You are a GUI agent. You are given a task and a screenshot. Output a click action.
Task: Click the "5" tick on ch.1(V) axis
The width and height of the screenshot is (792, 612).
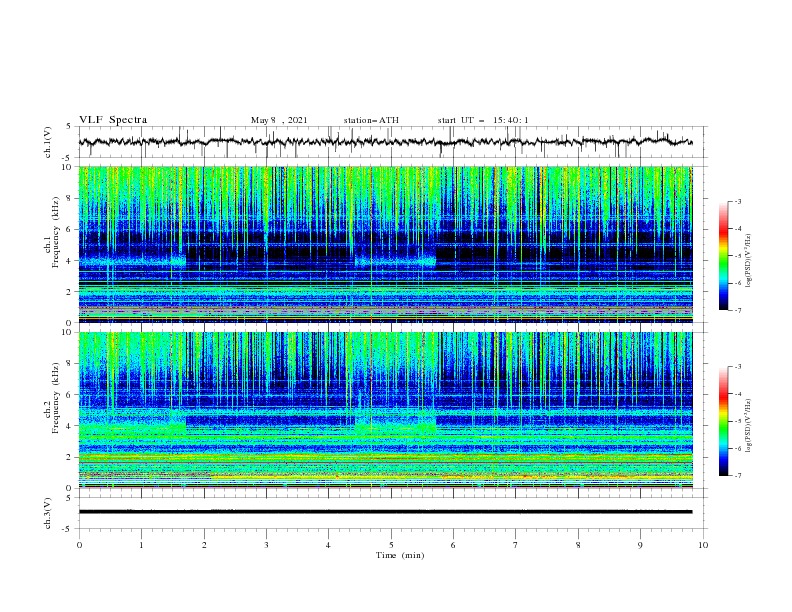pos(70,127)
